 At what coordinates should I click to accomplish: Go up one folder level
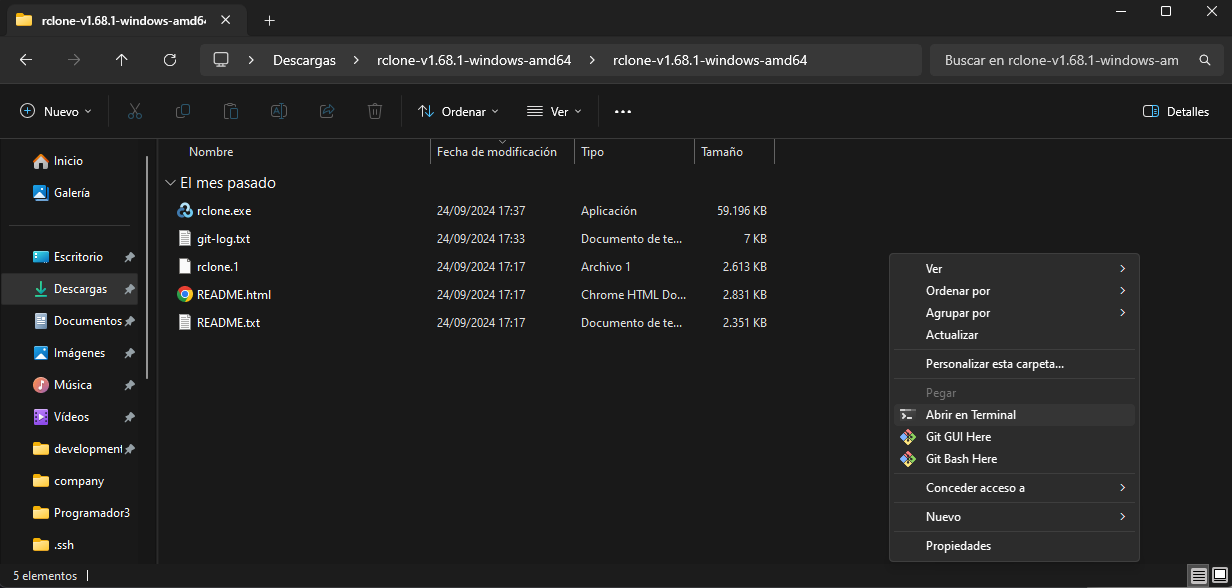(122, 60)
